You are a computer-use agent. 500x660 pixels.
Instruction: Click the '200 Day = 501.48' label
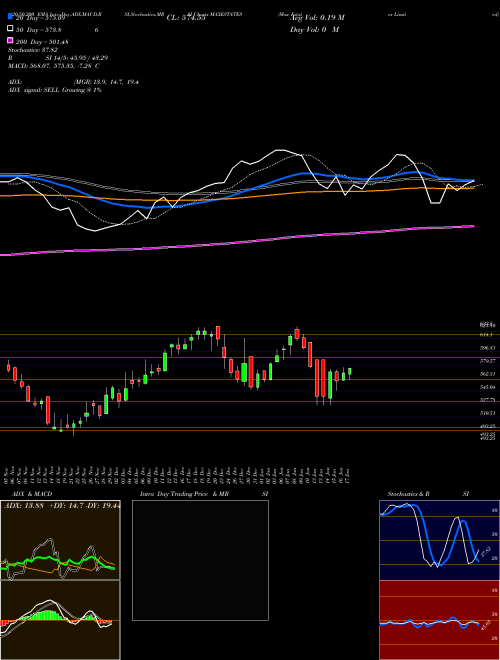(x=43, y=42)
